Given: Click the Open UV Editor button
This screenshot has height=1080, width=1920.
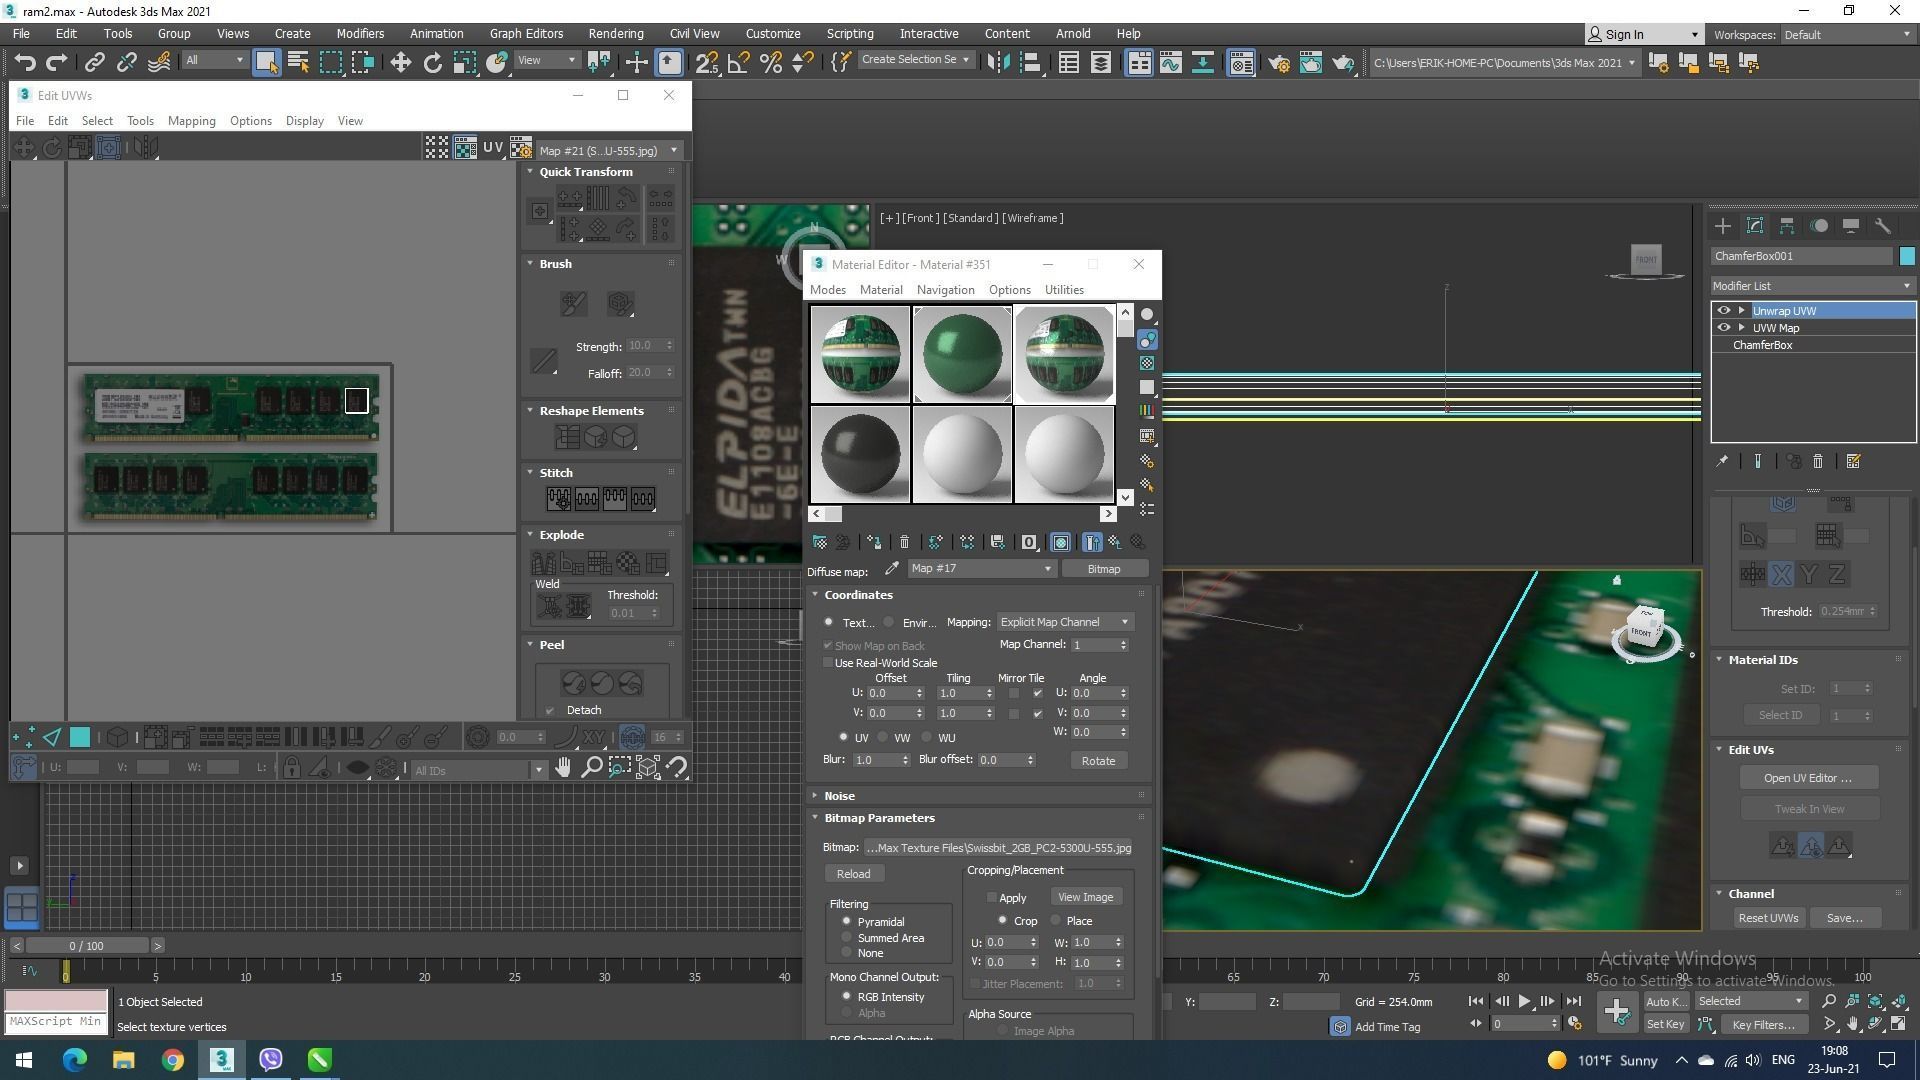Looking at the screenshot, I should 1807,778.
